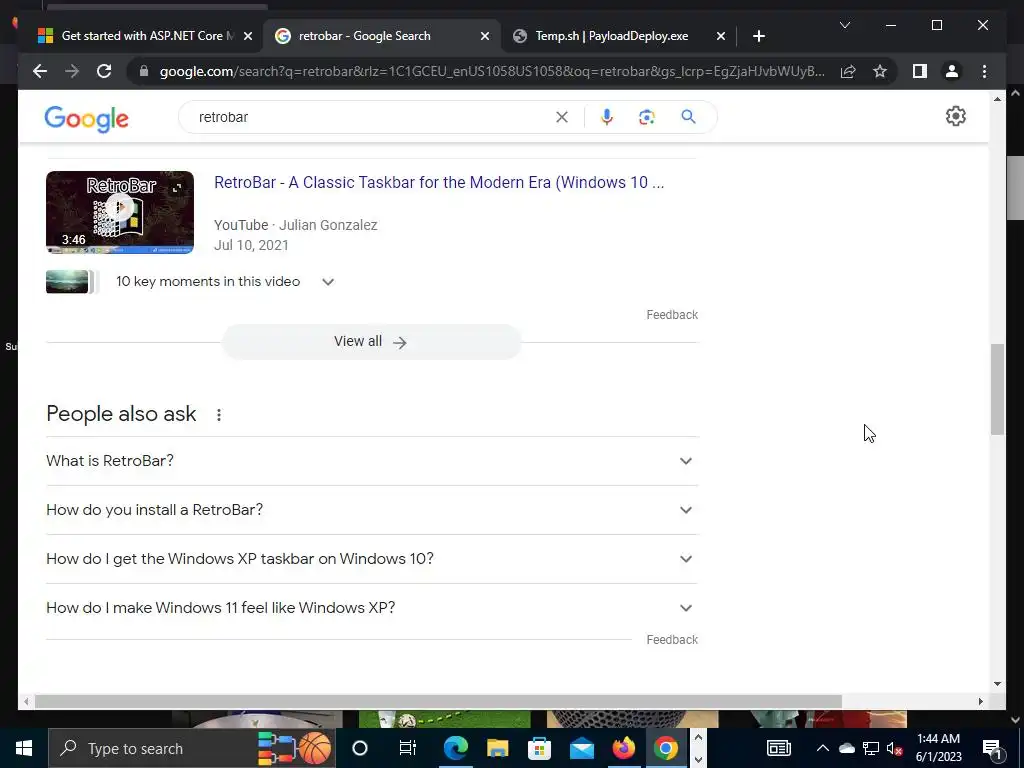Screen dimensions: 1024x768
Task: Click in the retrobar search box
Action: pyautogui.click(x=372, y=117)
